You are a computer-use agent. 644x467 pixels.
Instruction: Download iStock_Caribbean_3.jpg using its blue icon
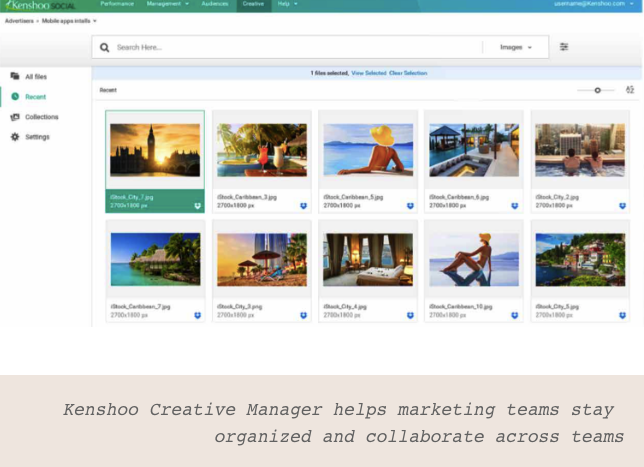[304, 205]
